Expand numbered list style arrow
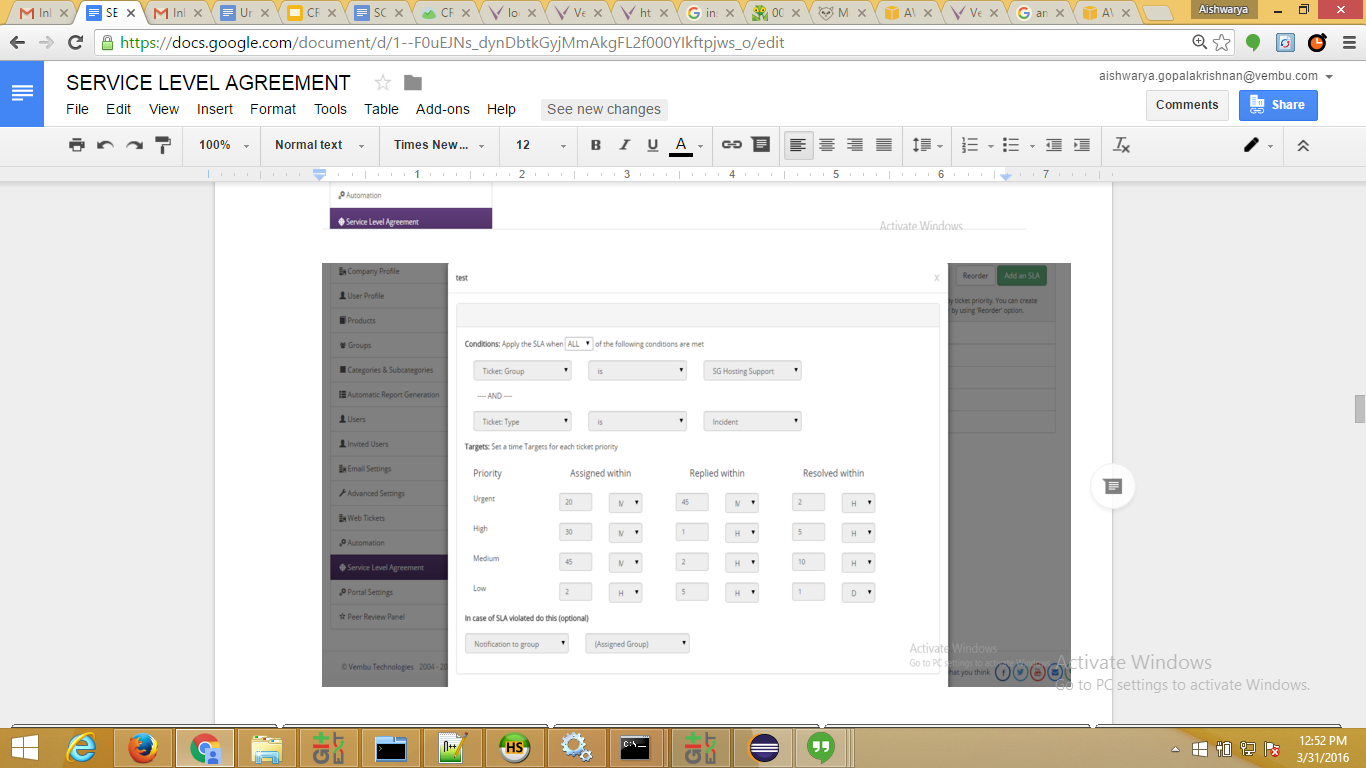The width and height of the screenshot is (1366, 768). [x=990, y=146]
